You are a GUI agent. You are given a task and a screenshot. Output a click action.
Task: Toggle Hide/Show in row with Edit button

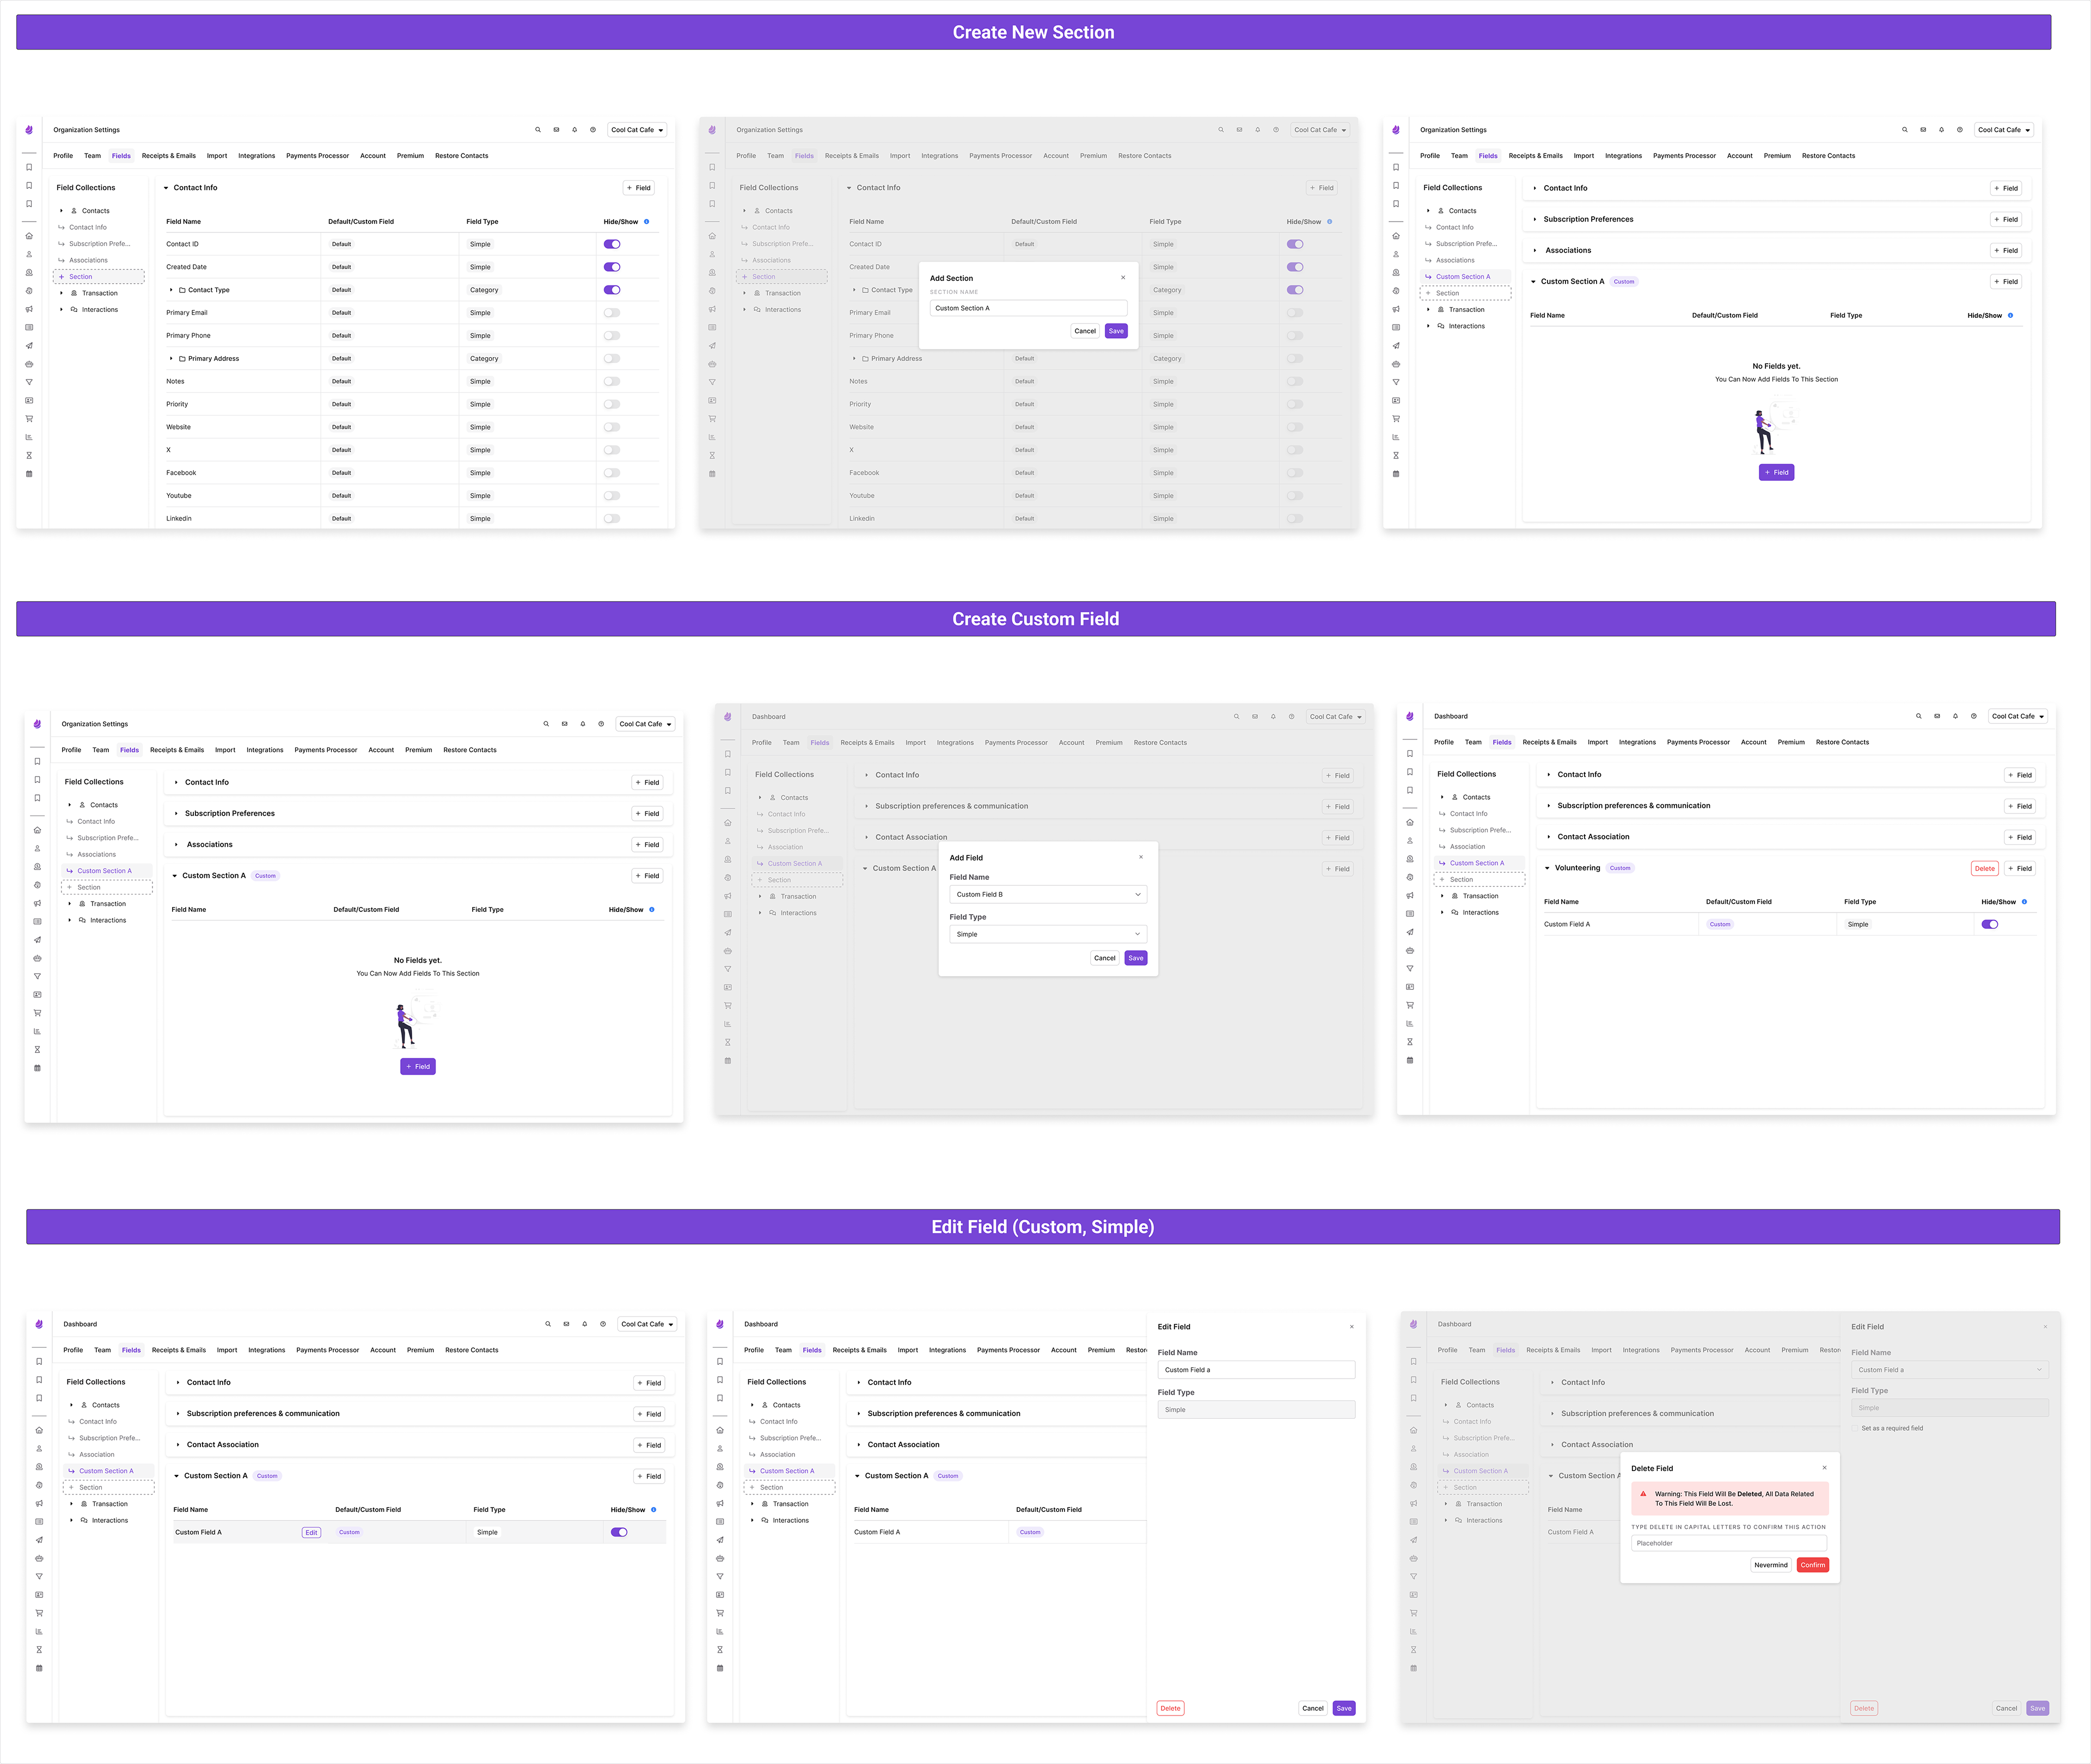coord(619,1532)
